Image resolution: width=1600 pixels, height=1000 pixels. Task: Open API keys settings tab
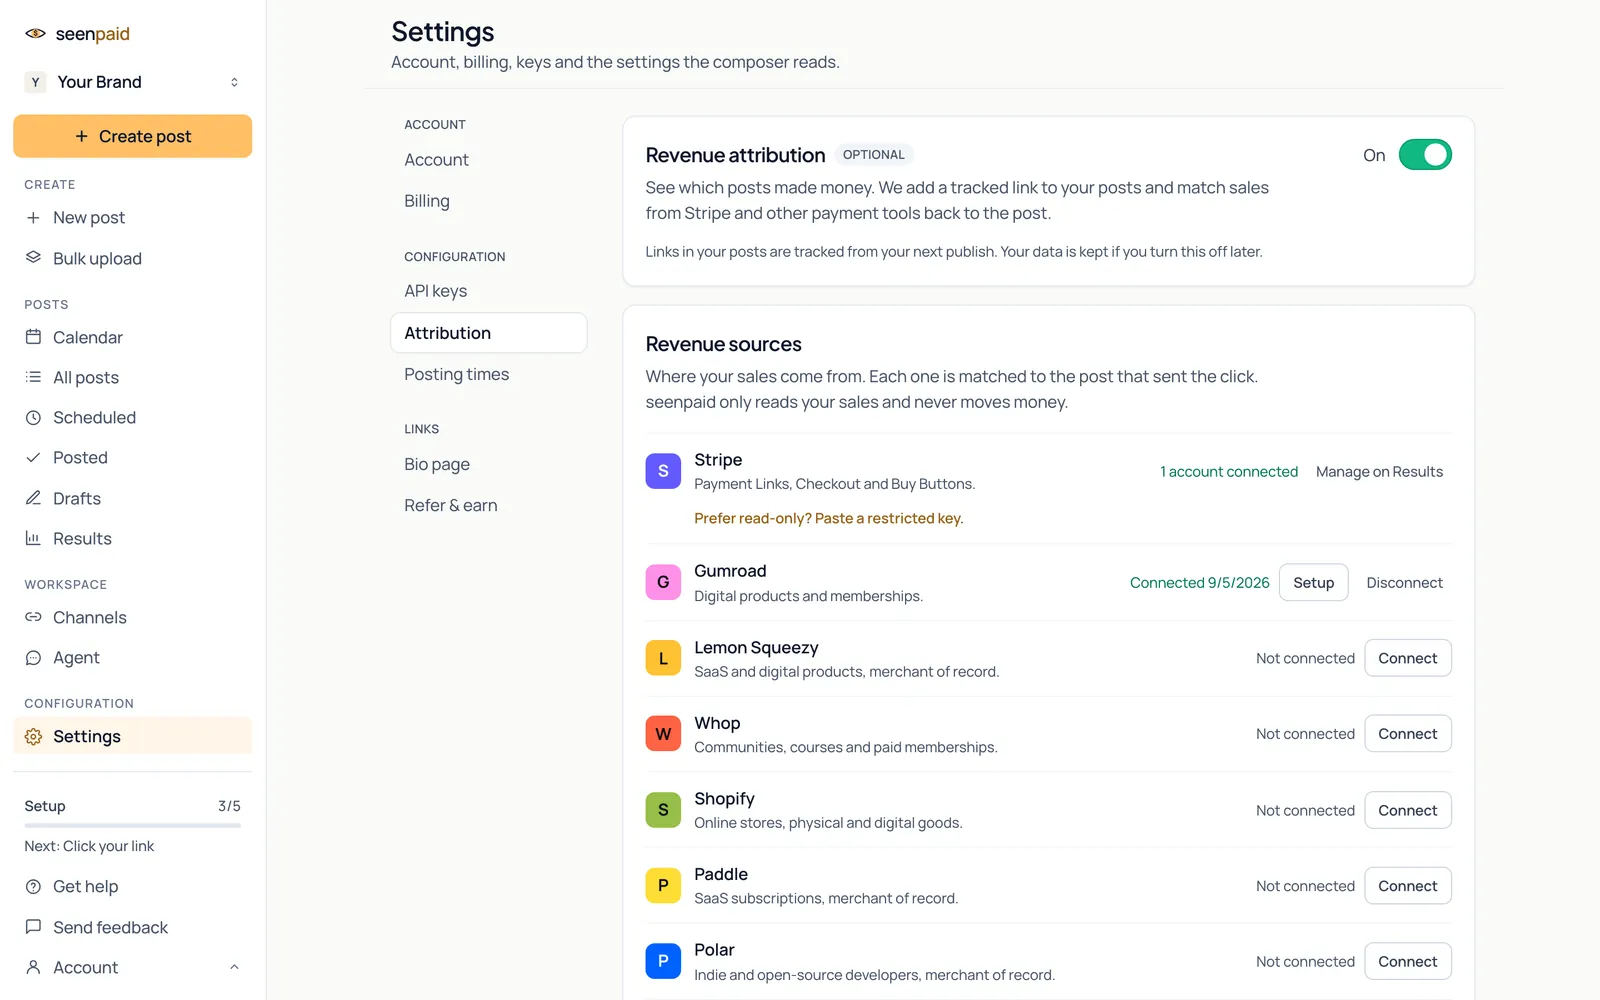435,291
